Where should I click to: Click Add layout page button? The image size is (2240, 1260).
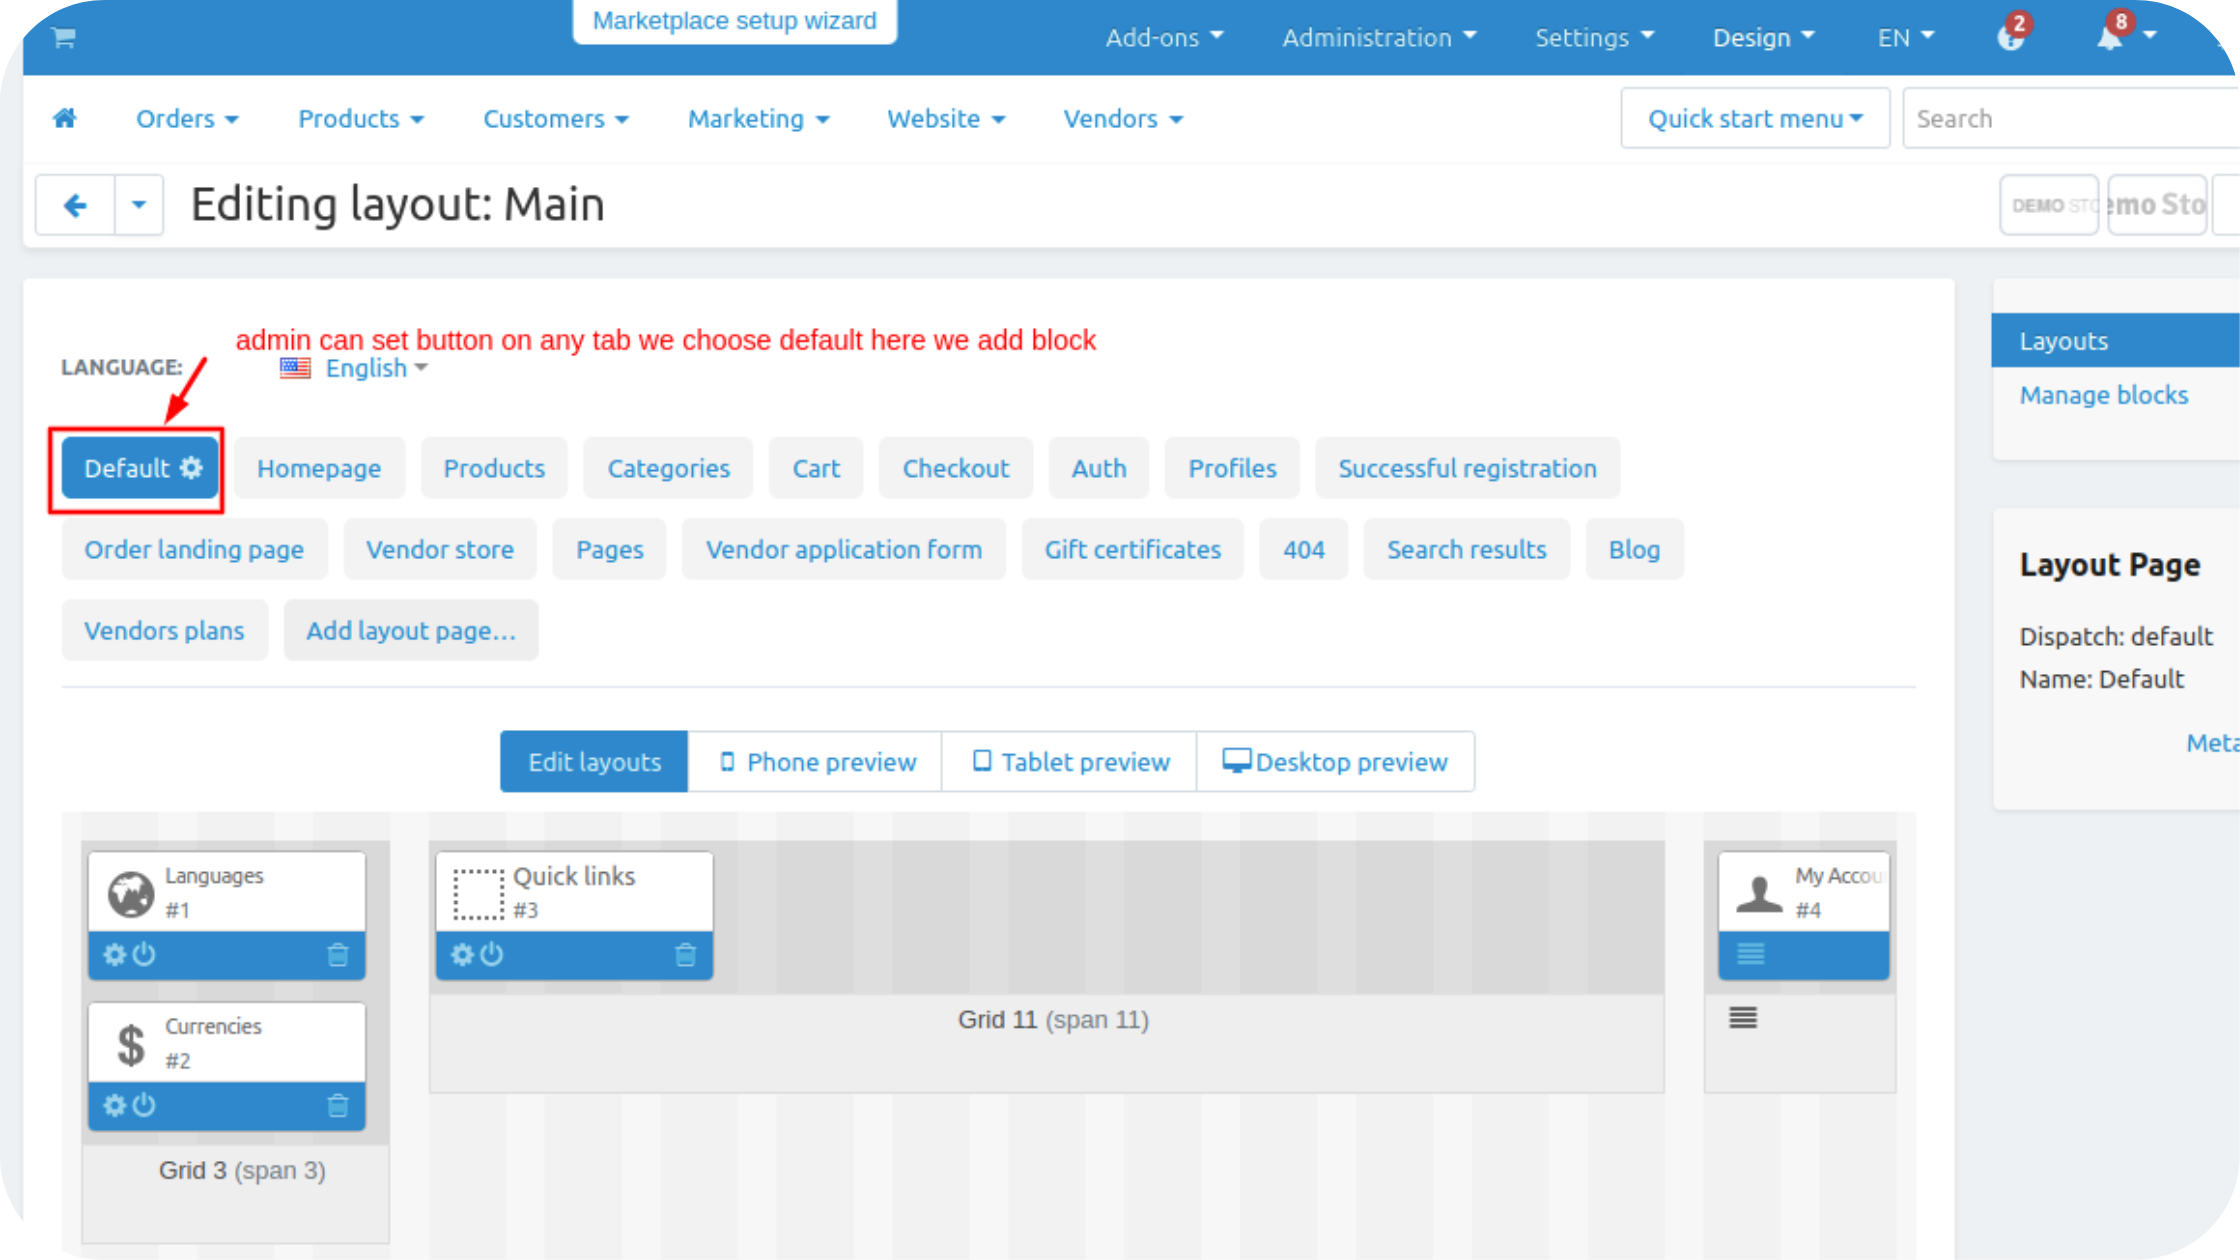click(410, 631)
